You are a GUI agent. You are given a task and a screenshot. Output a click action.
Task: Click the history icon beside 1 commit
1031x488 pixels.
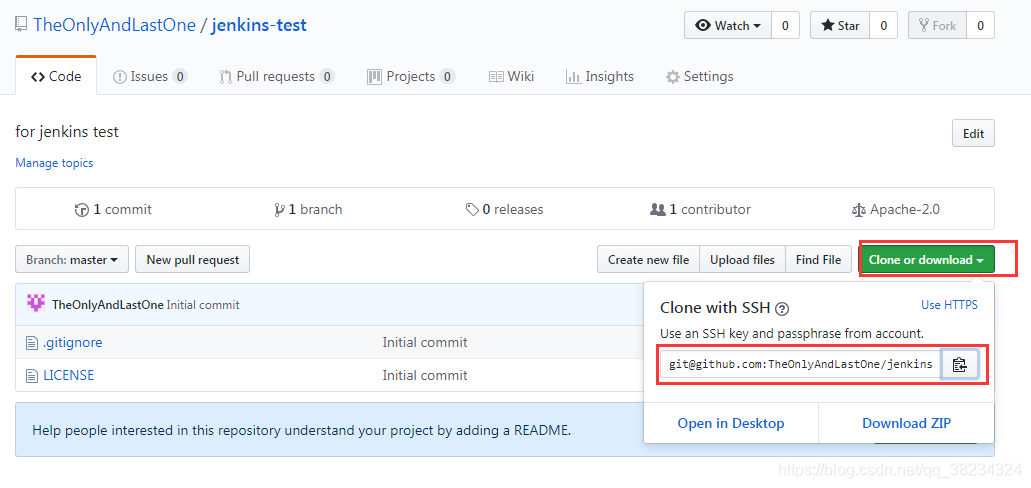82,210
